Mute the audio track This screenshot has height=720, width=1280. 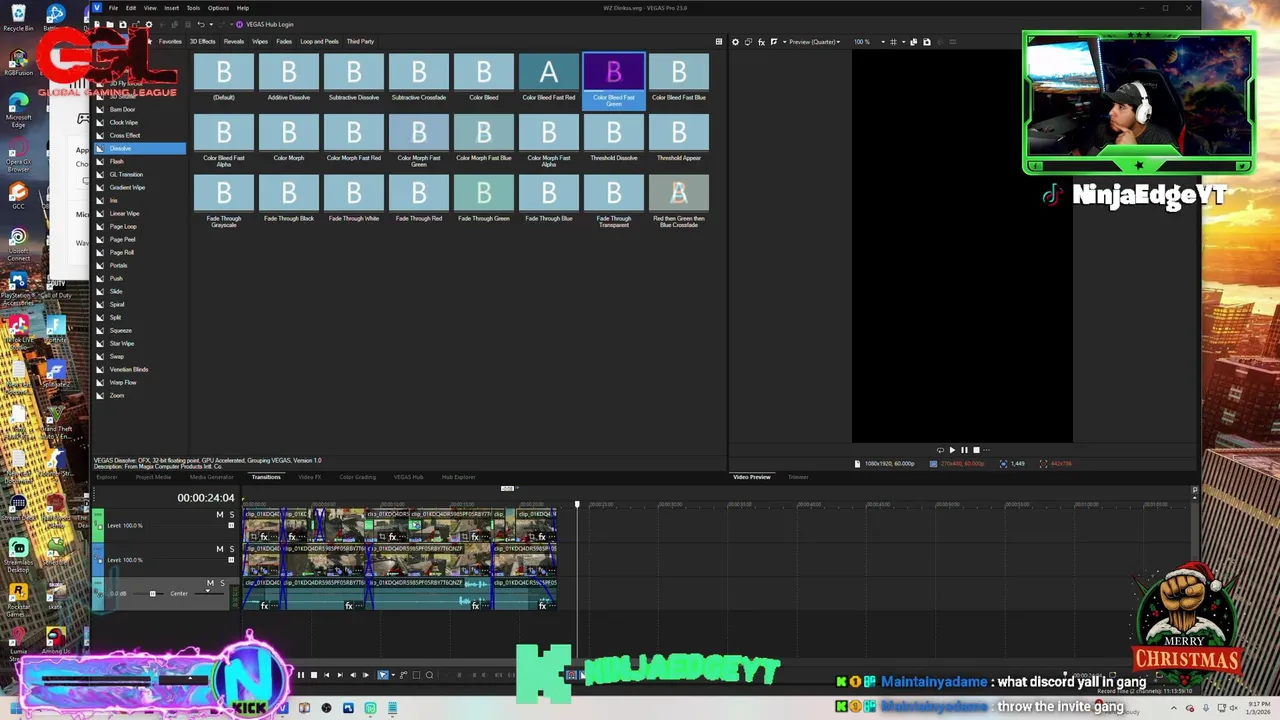(x=210, y=583)
